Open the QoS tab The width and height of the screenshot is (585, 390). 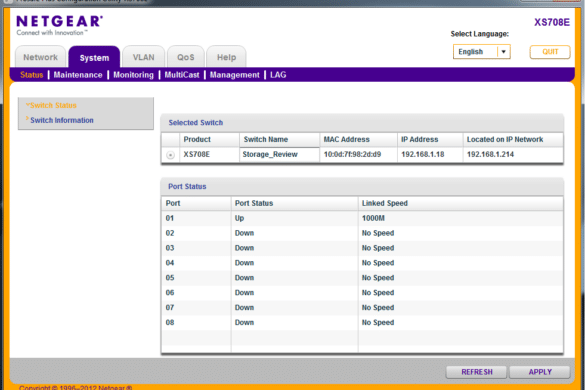point(186,57)
